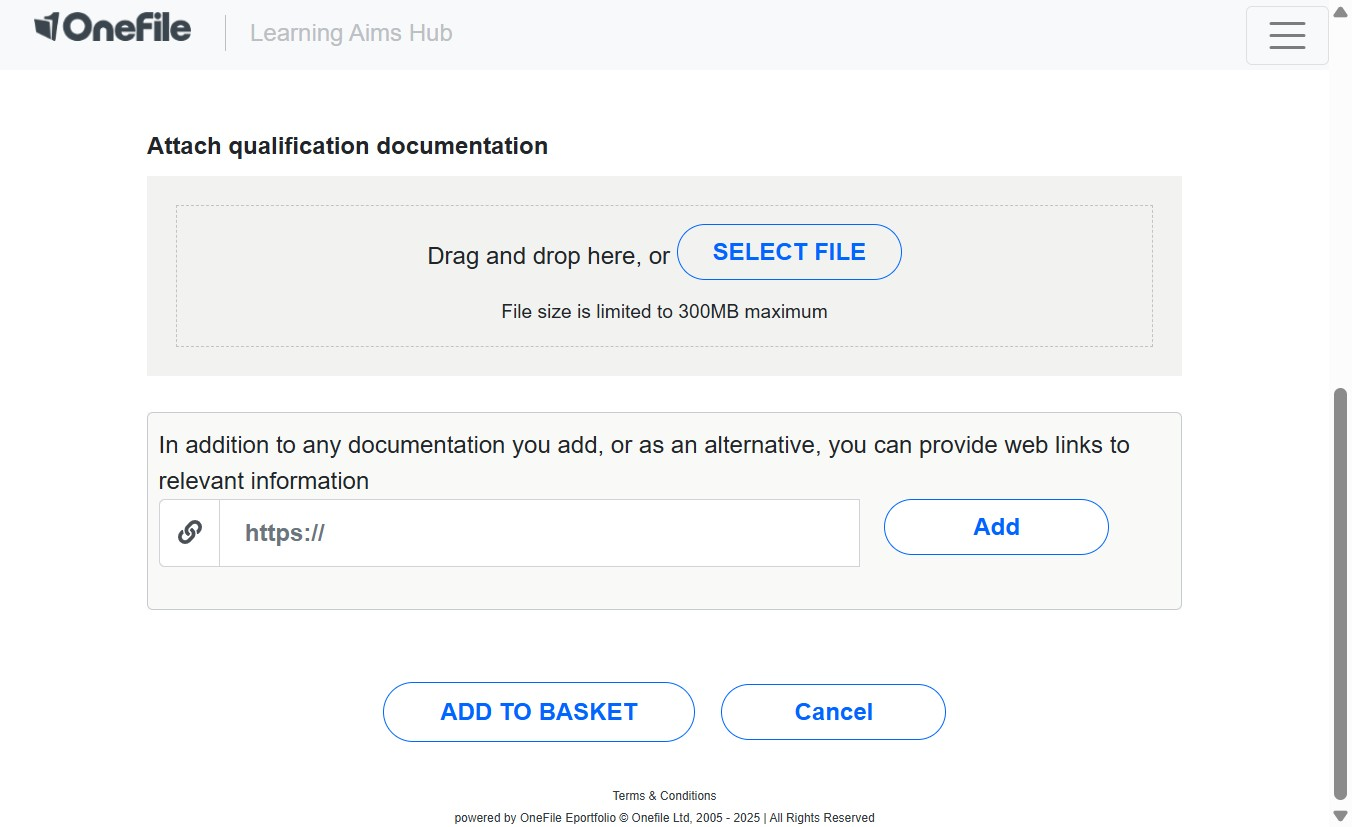
Task: Cancel the form
Action: pos(832,712)
